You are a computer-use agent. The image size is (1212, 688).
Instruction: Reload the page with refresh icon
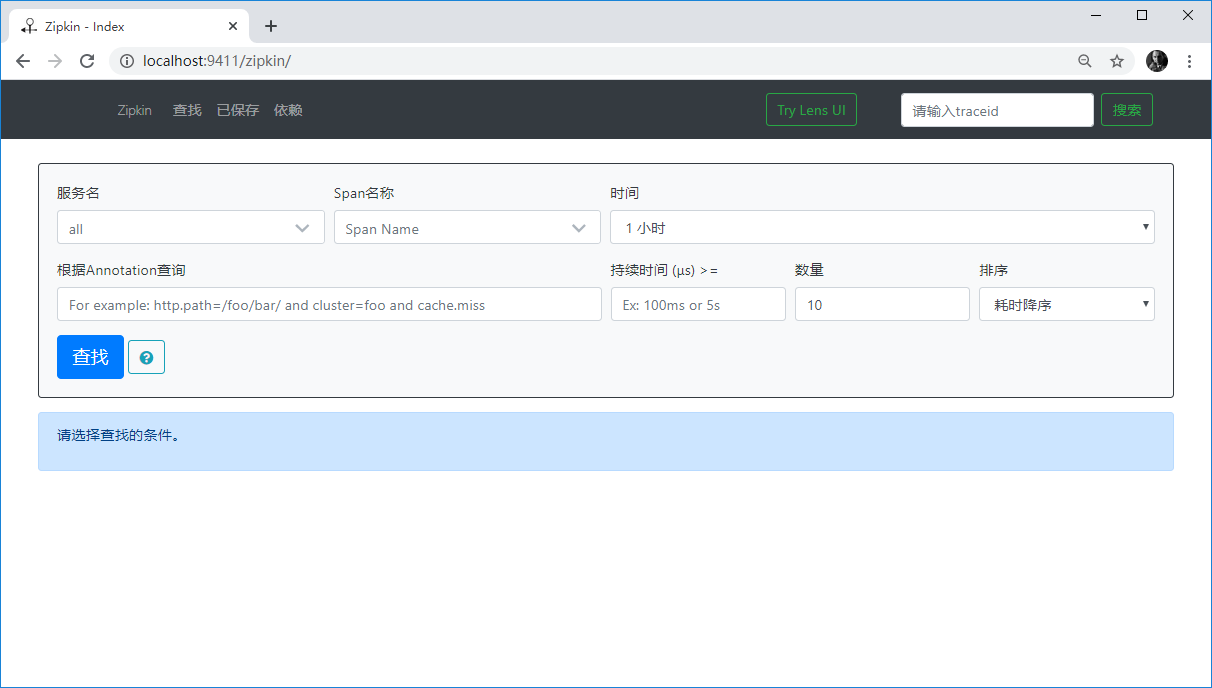87,61
